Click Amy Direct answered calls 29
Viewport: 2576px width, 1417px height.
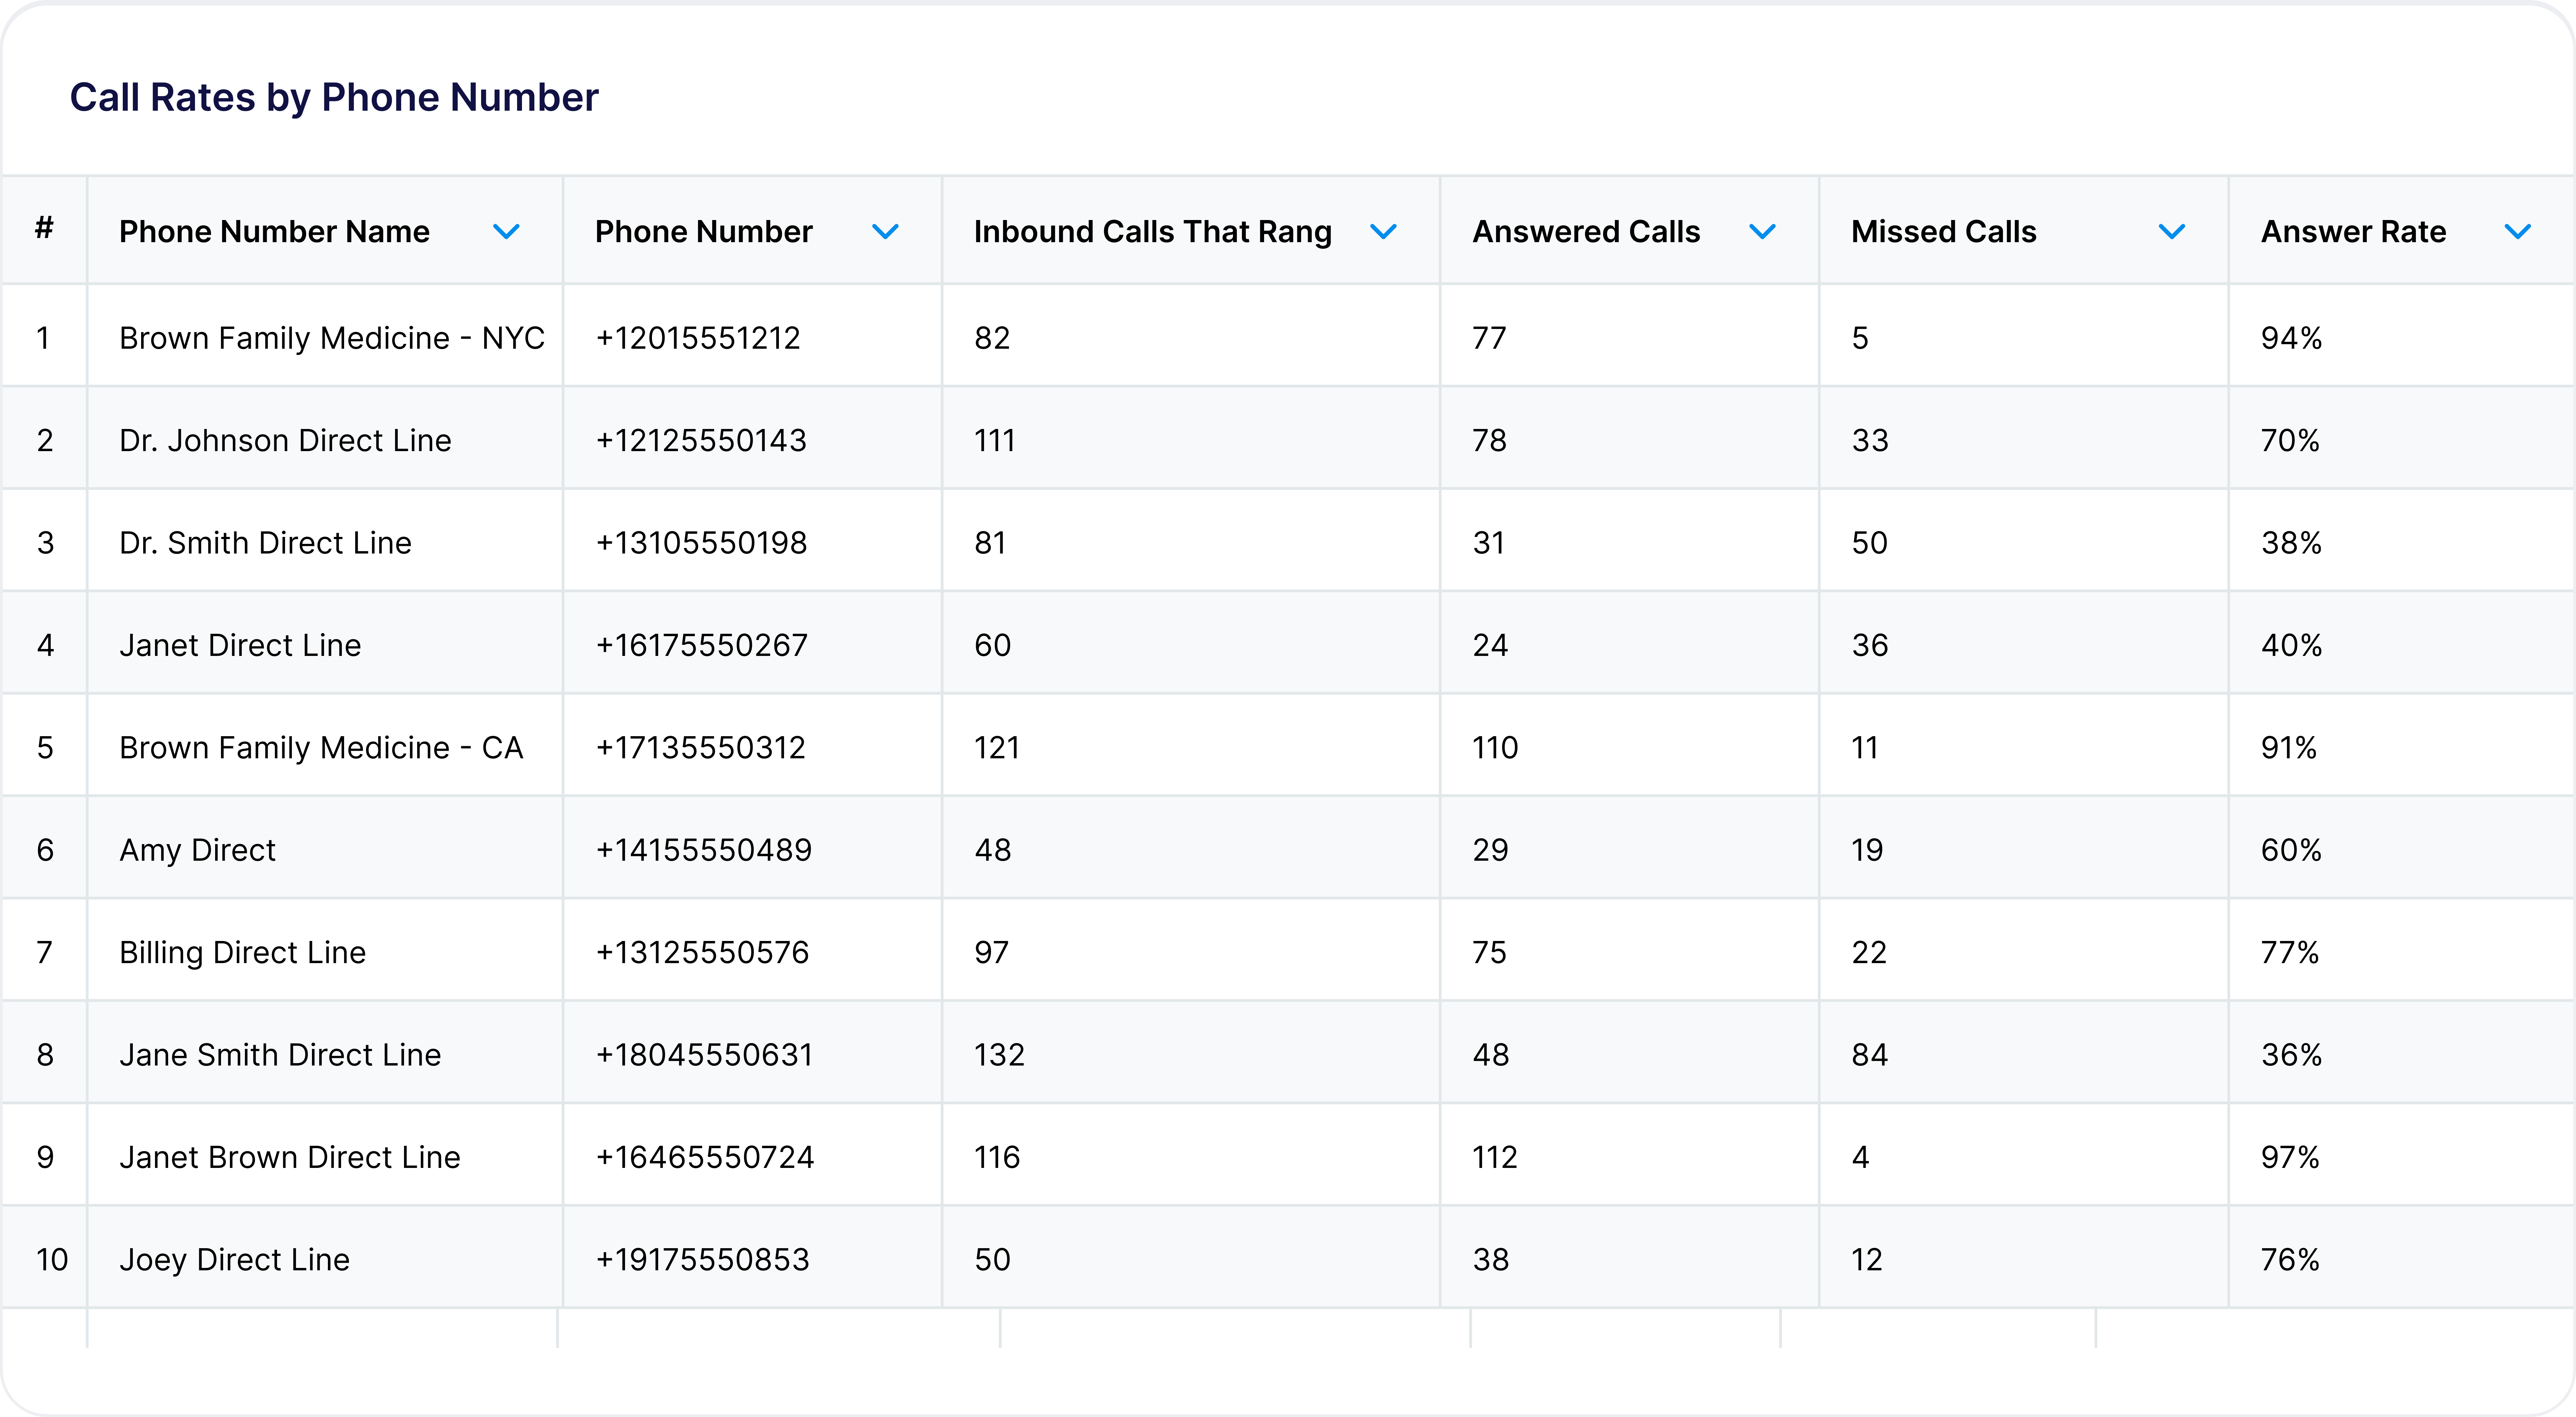point(1490,850)
